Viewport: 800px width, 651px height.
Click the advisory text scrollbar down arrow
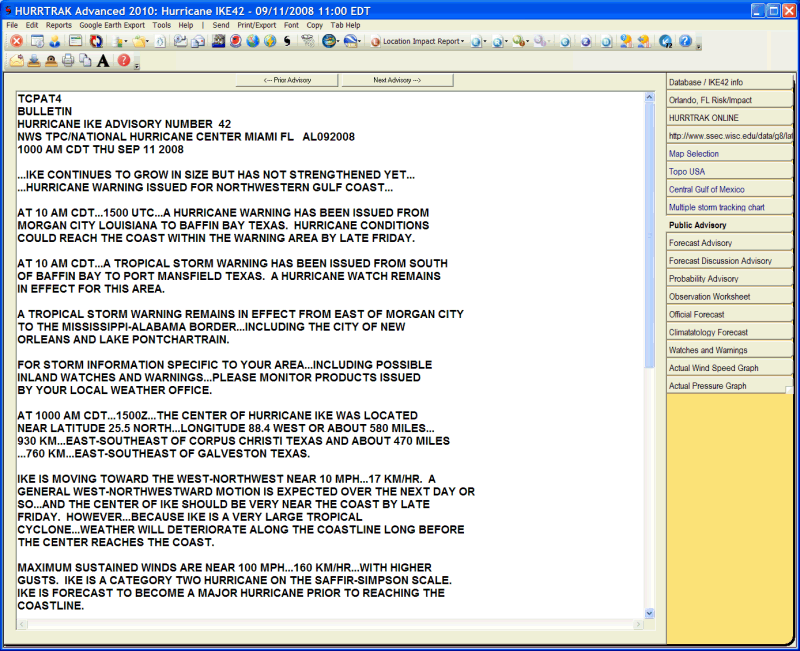pos(649,613)
